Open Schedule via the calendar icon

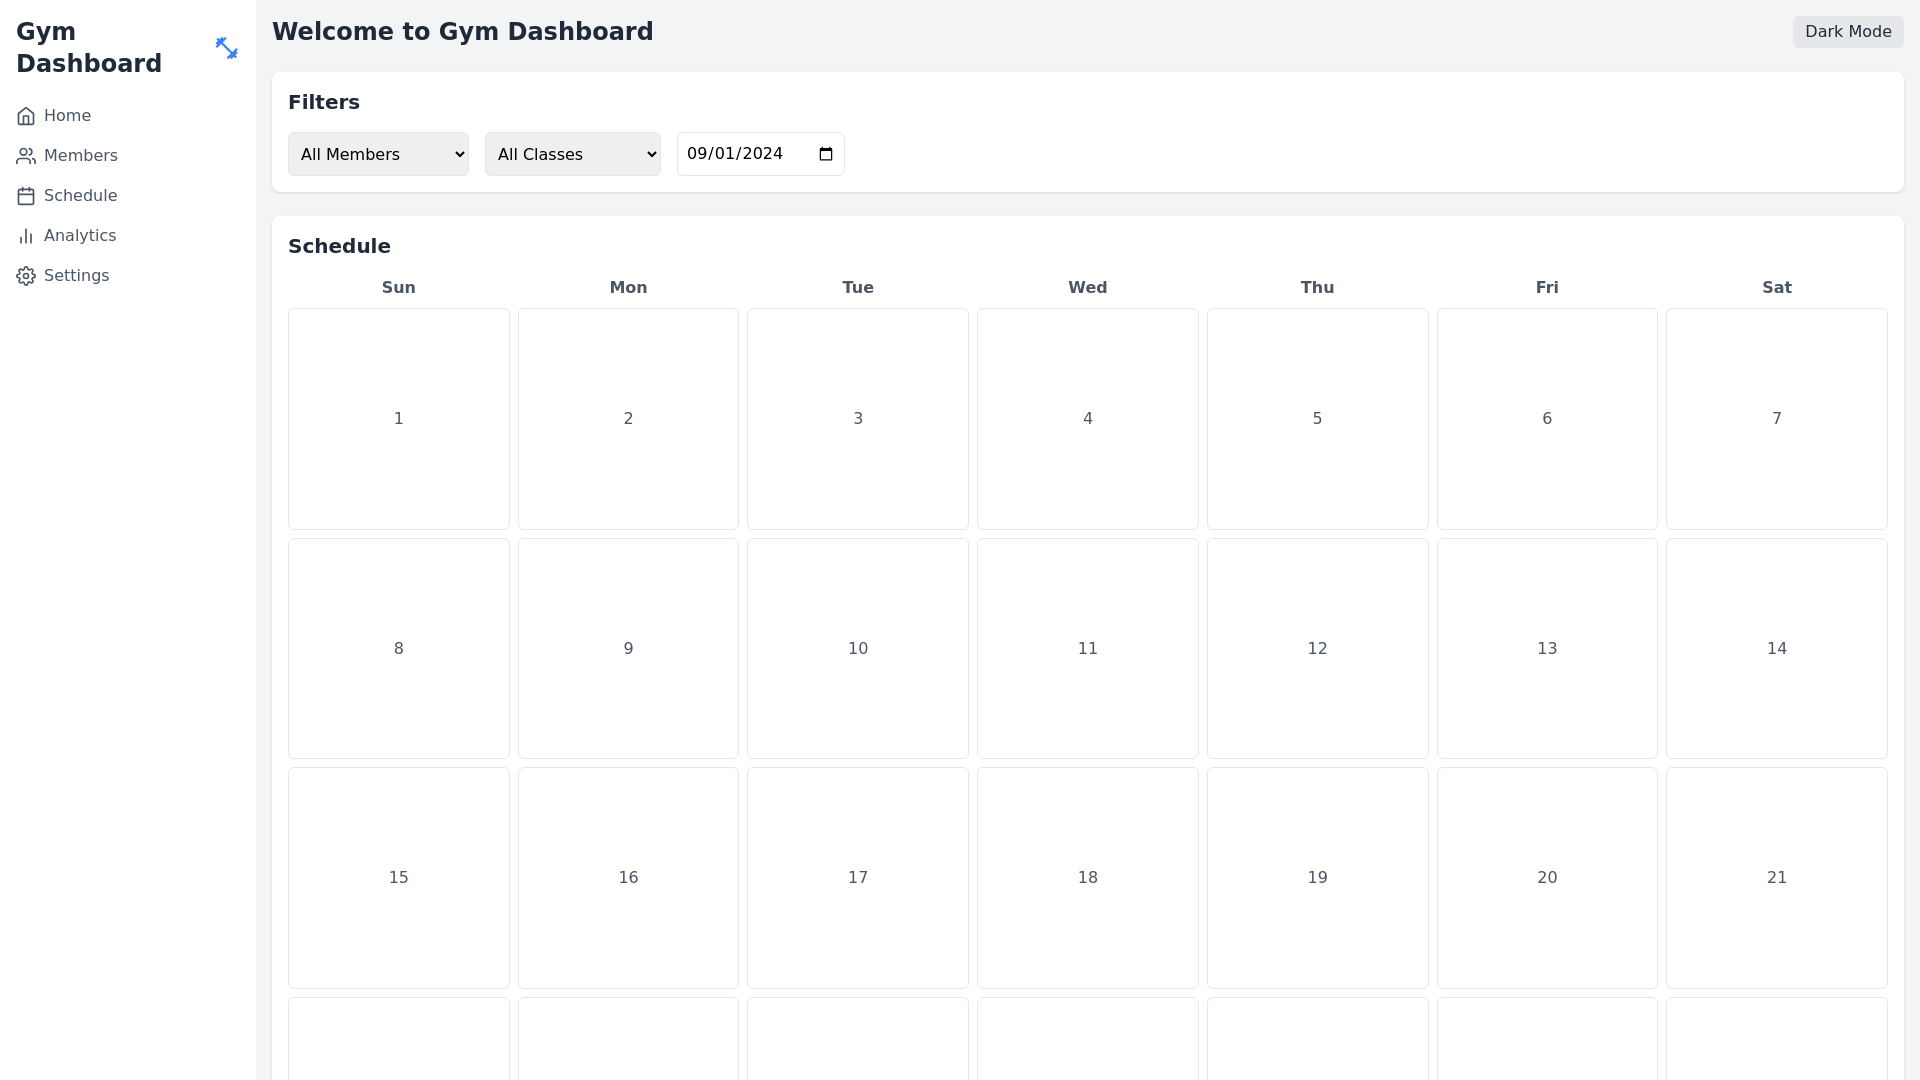26,195
